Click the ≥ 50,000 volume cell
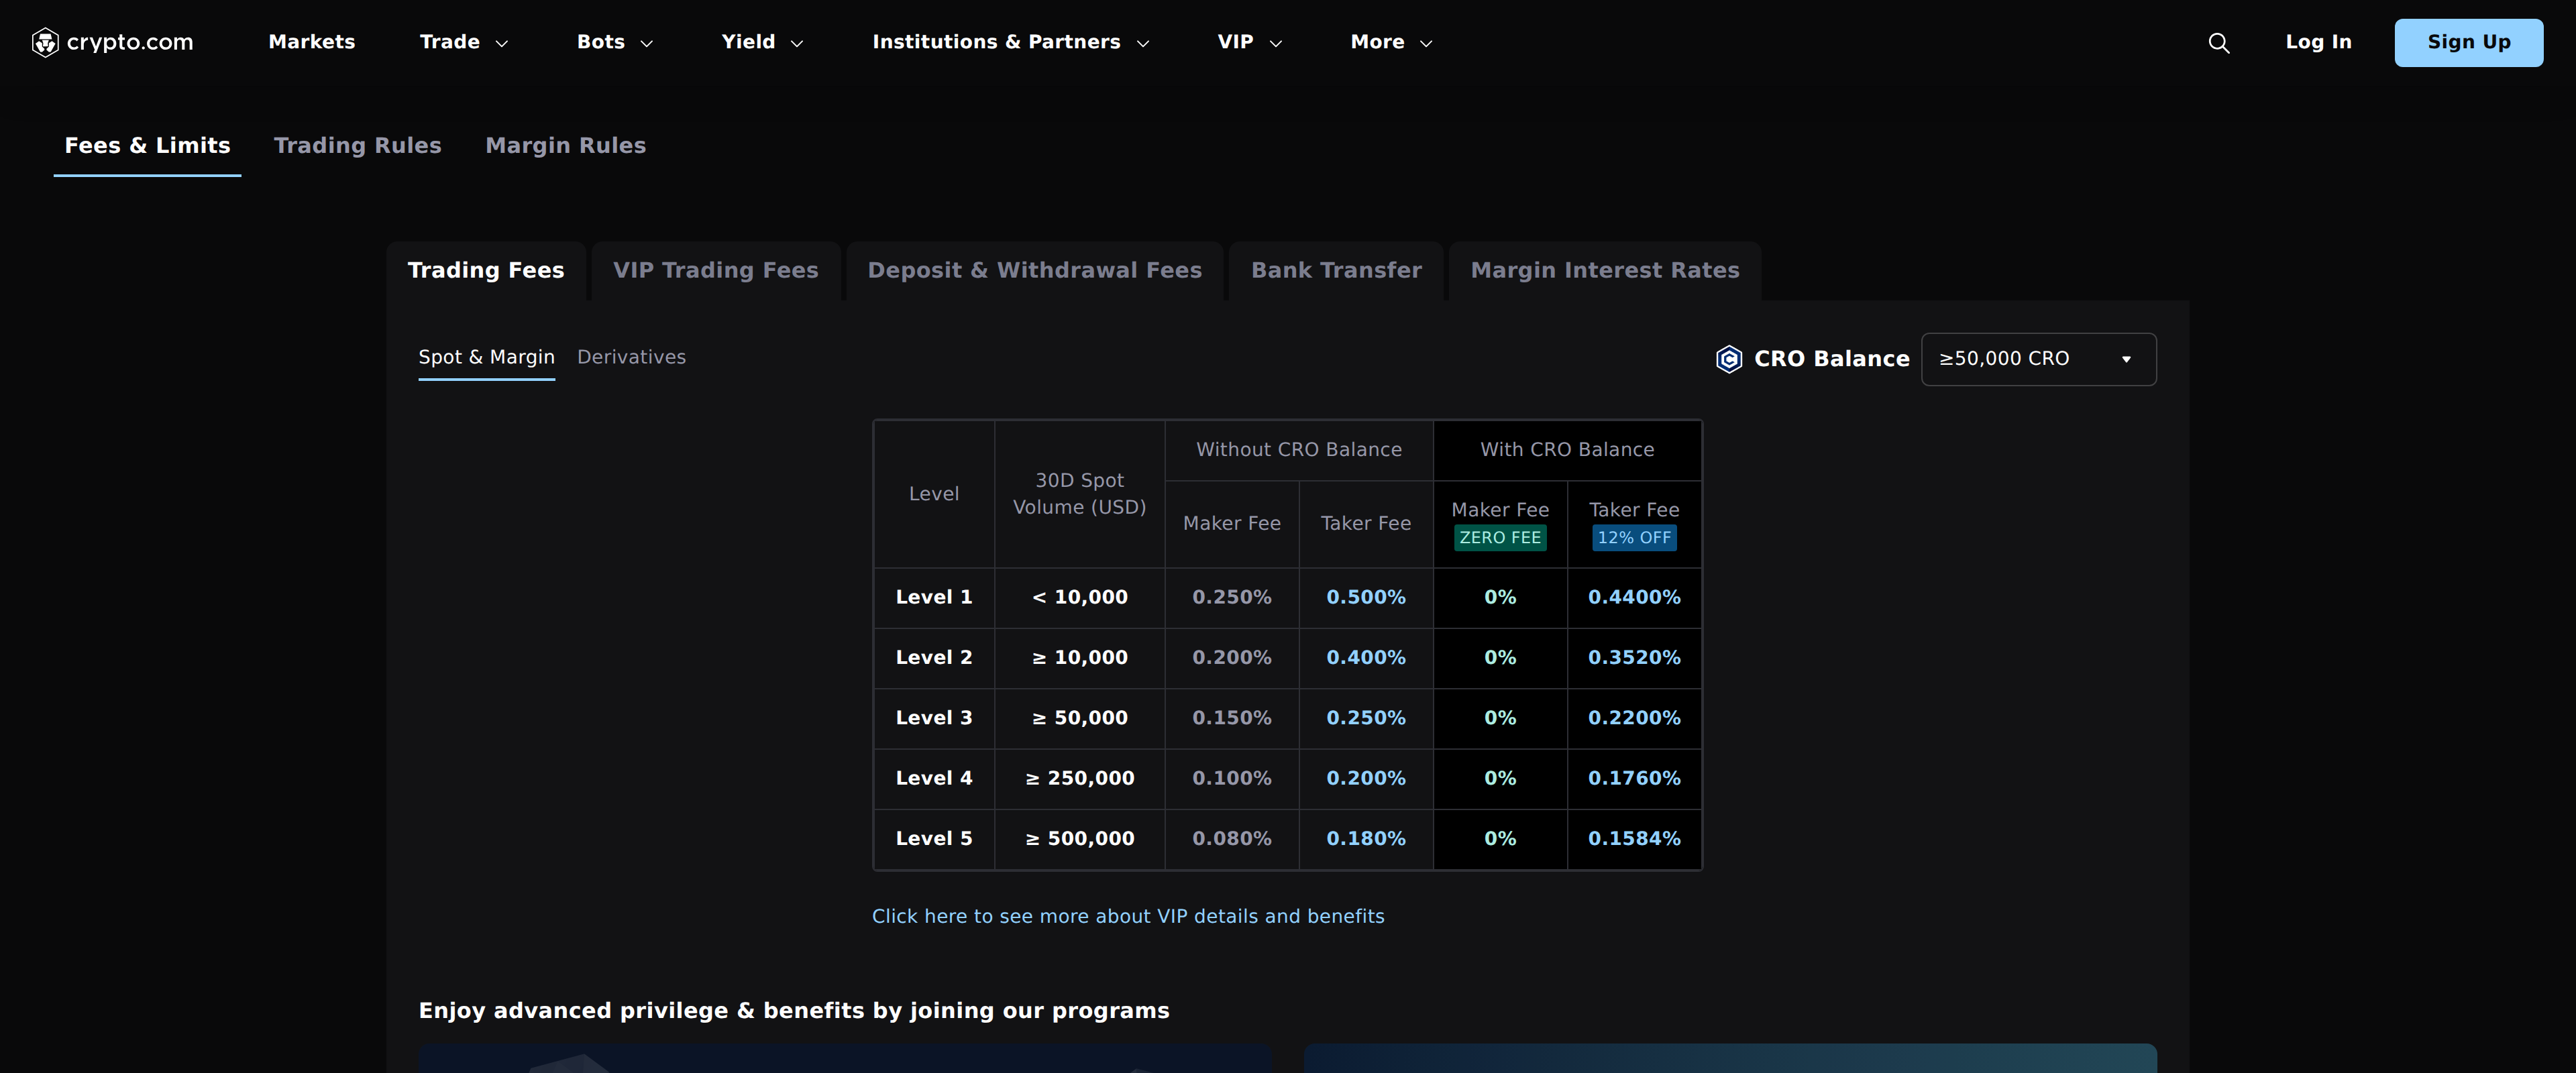2576x1073 pixels. pyautogui.click(x=1080, y=718)
